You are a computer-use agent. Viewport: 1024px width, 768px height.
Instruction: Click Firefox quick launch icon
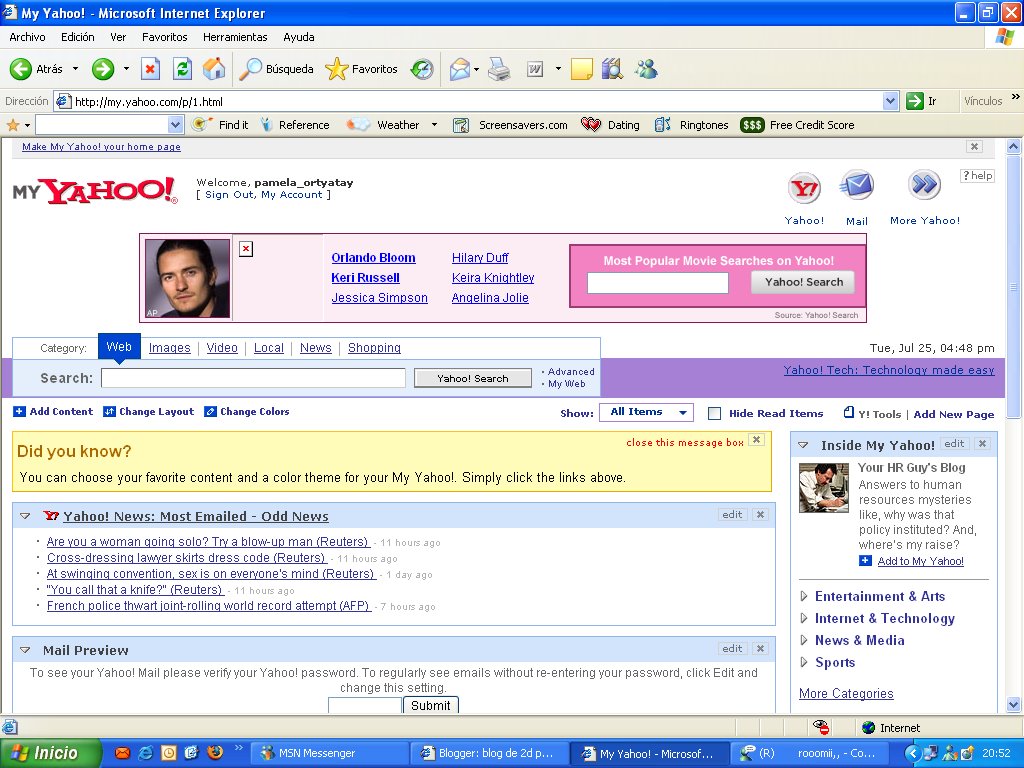coord(215,752)
